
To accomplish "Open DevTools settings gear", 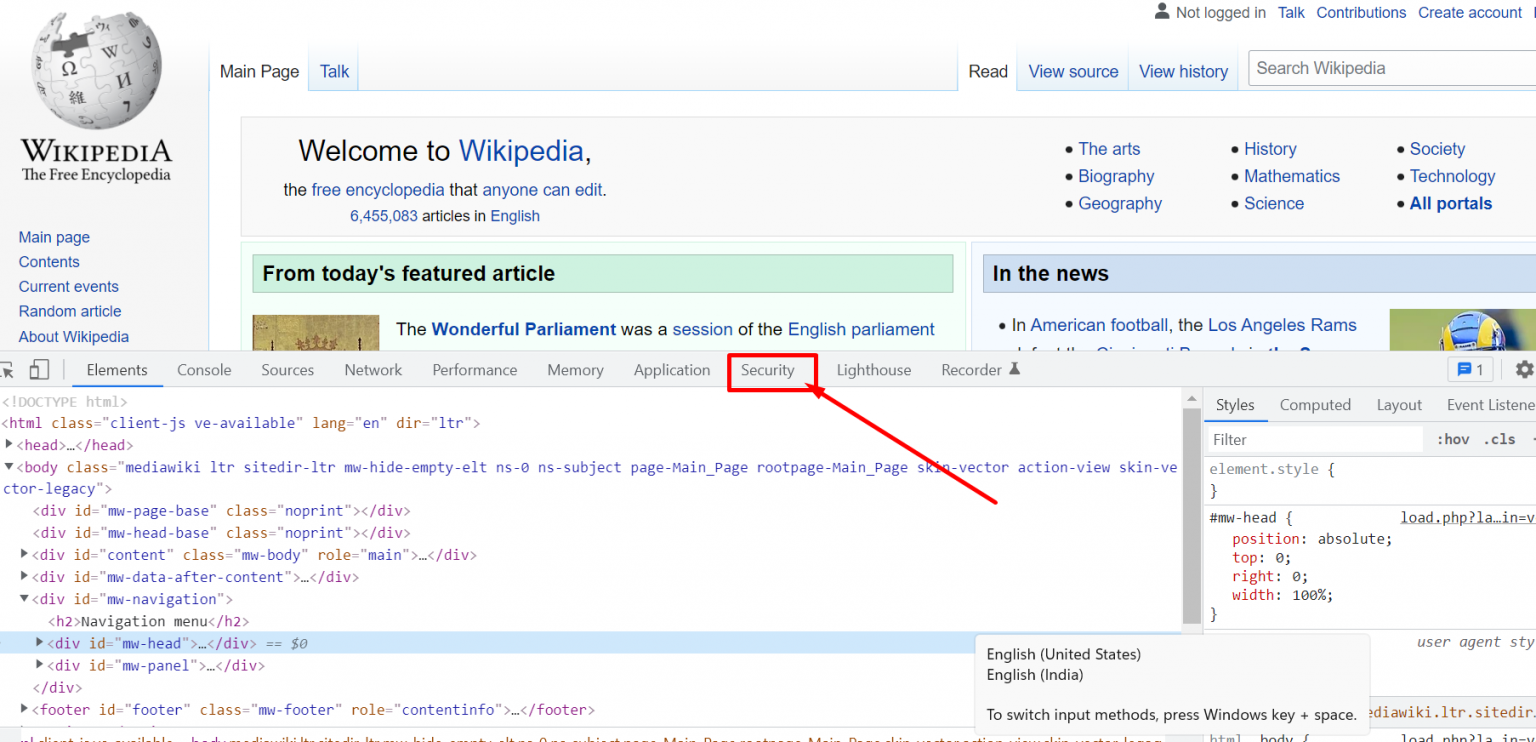I will click(x=1523, y=370).
